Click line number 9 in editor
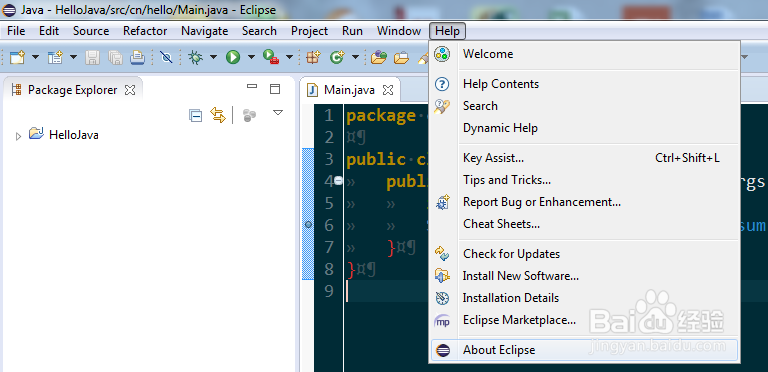Image resolution: width=768 pixels, height=372 pixels. pyautogui.click(x=329, y=292)
